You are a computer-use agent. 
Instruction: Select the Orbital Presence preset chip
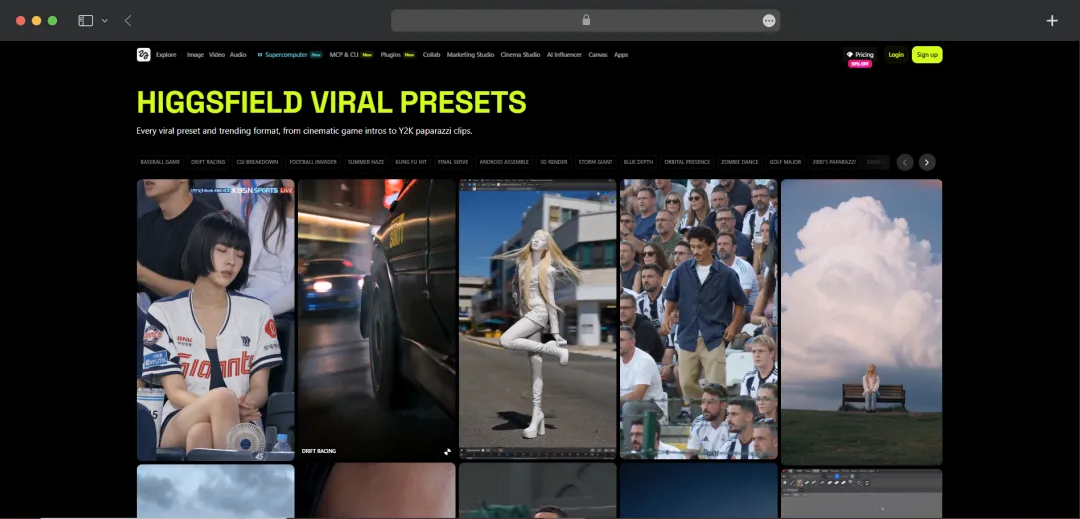687,162
